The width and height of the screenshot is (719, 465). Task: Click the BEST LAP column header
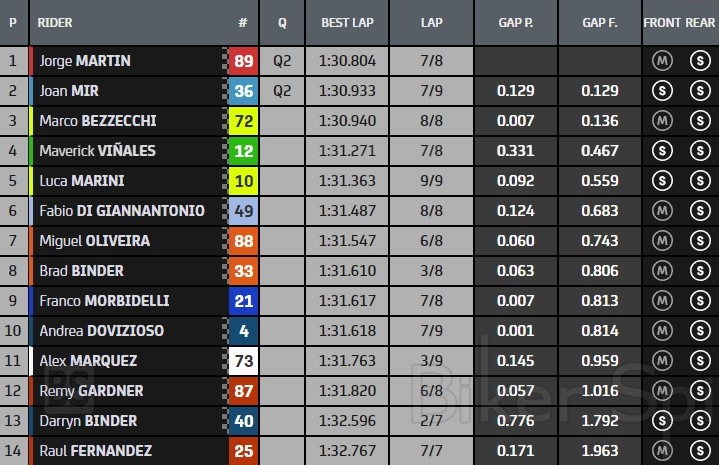pos(348,22)
